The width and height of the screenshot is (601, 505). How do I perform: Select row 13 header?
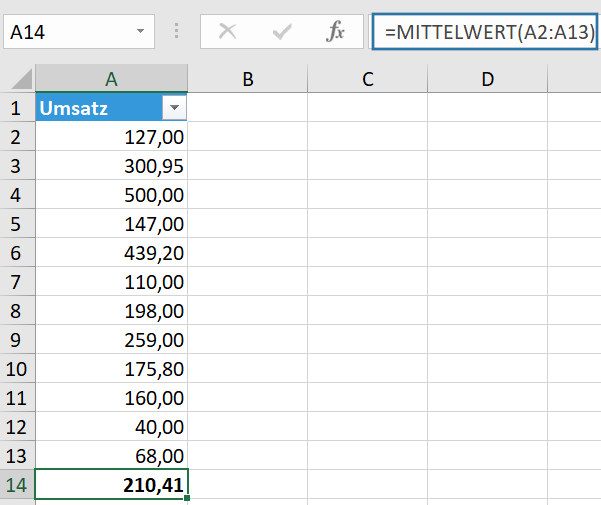pyautogui.click(x=17, y=455)
